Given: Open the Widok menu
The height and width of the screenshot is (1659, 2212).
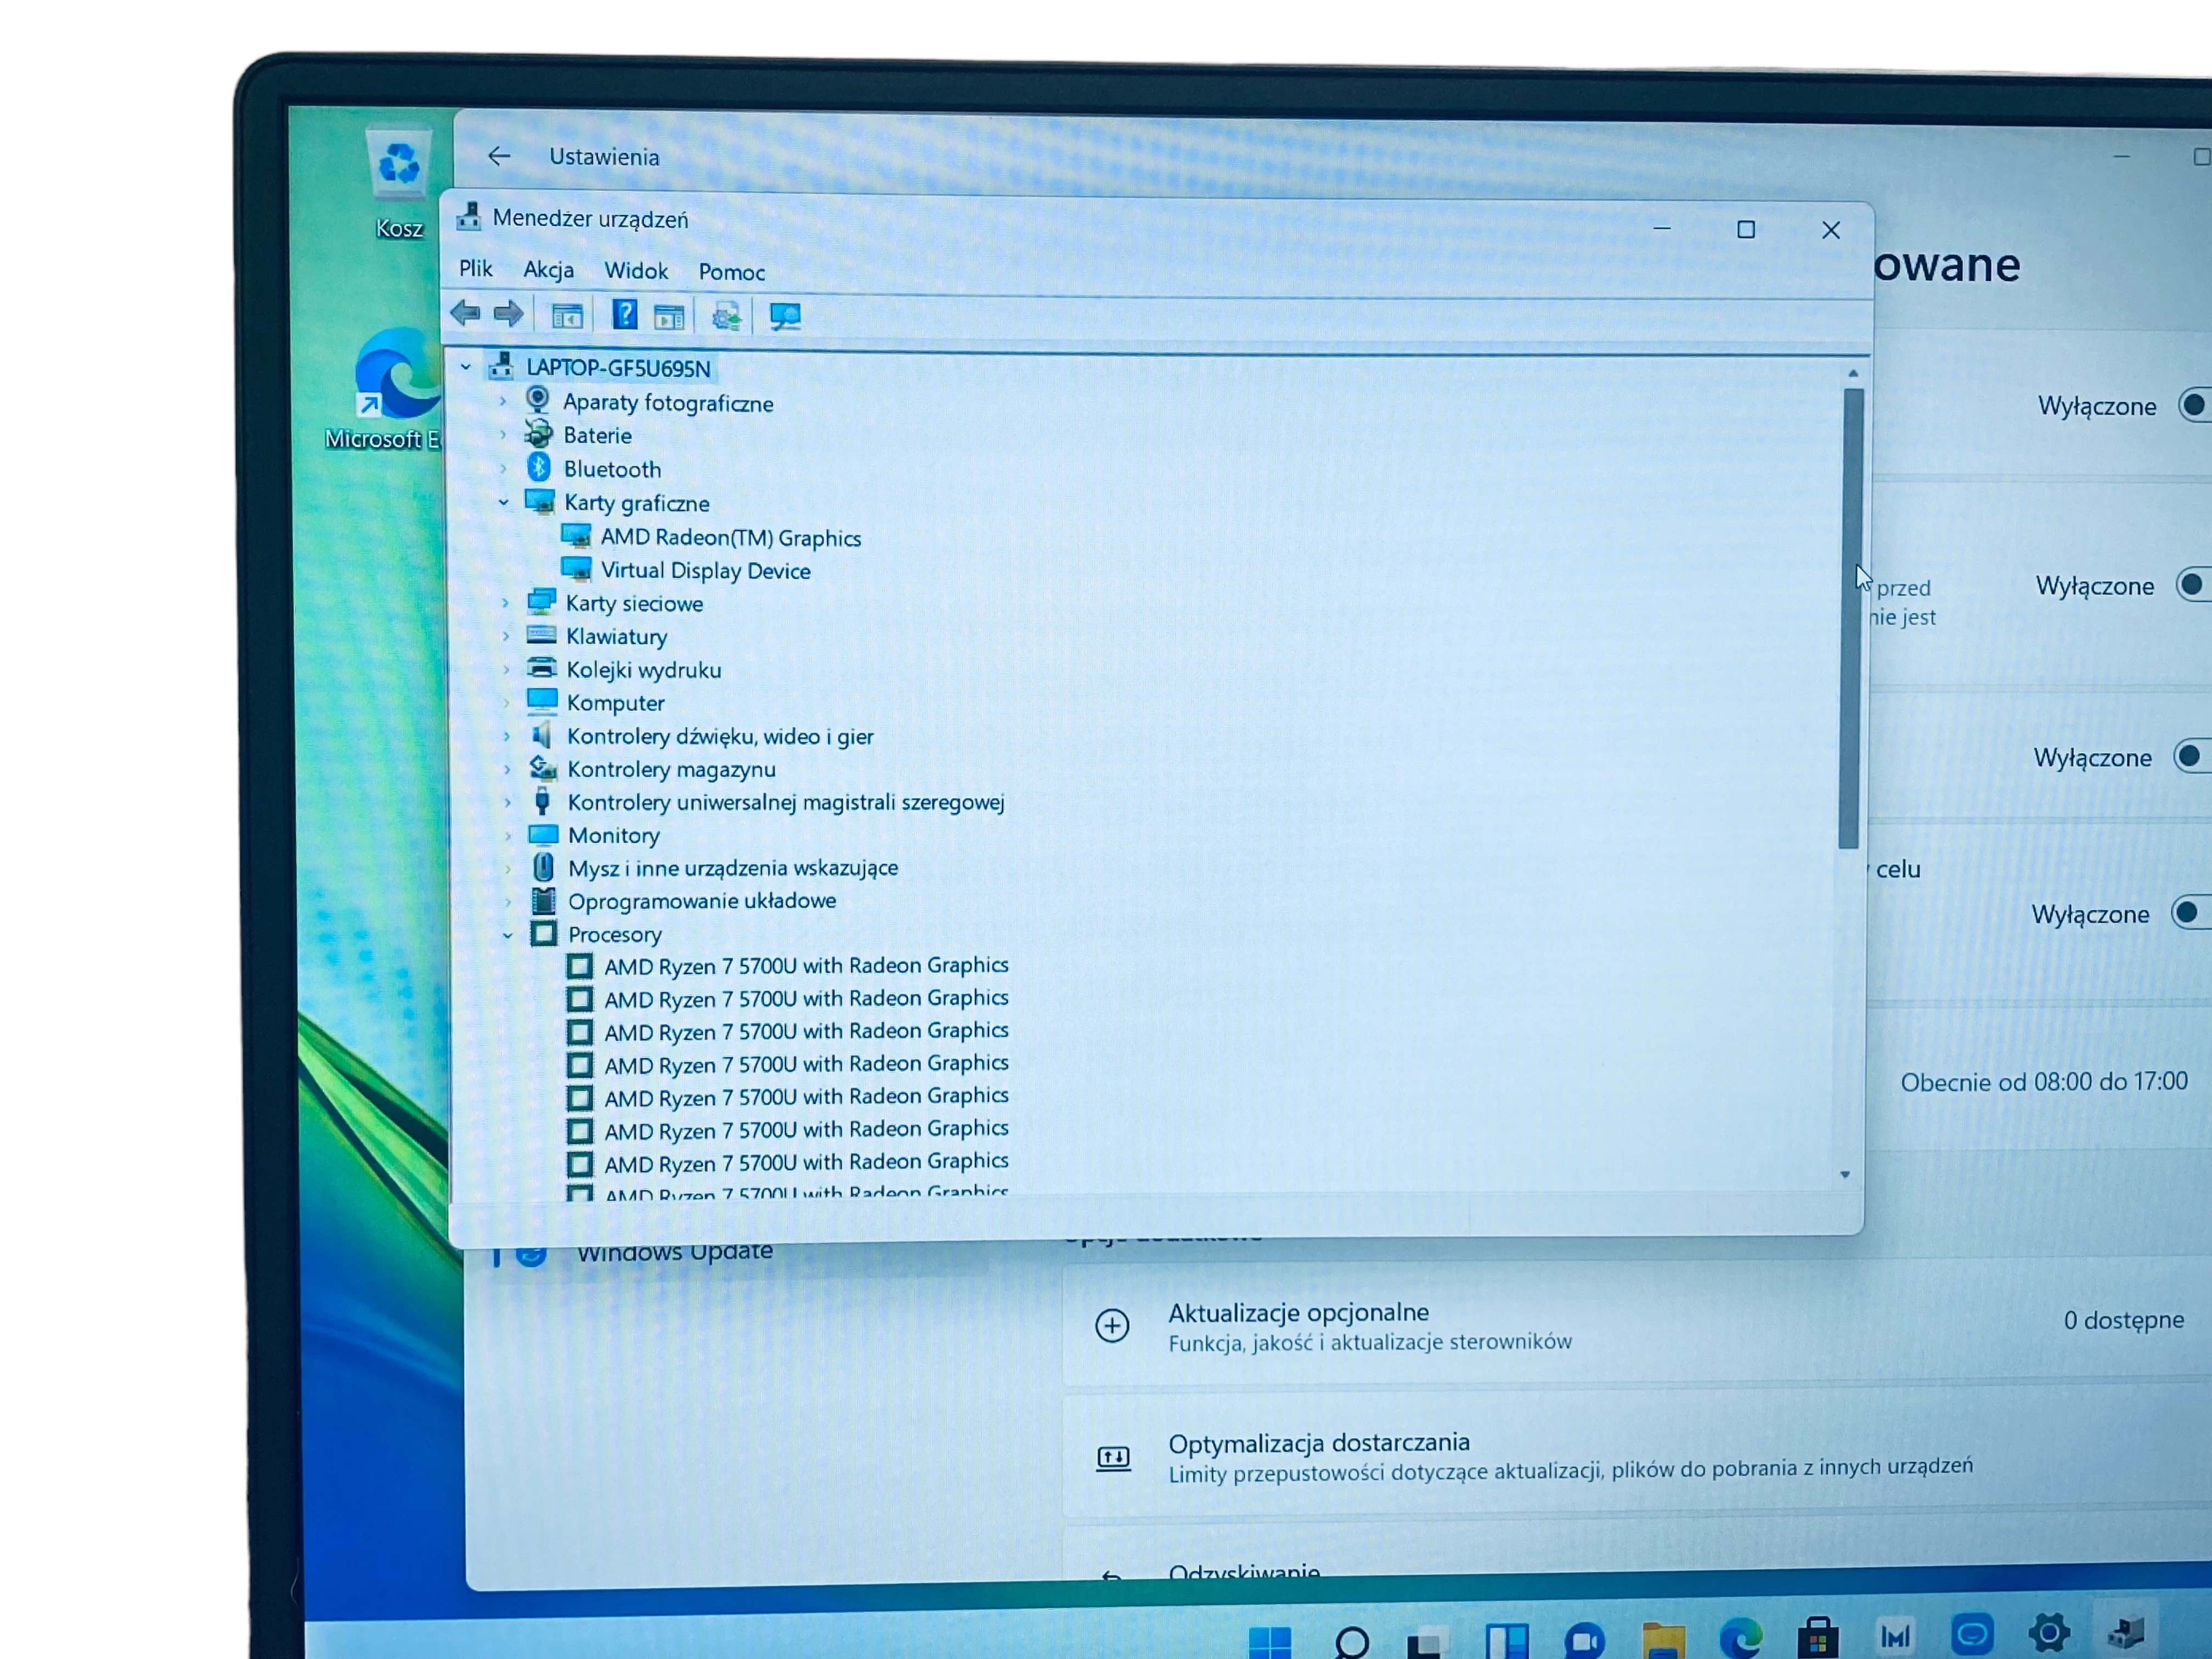Looking at the screenshot, I should tap(636, 271).
